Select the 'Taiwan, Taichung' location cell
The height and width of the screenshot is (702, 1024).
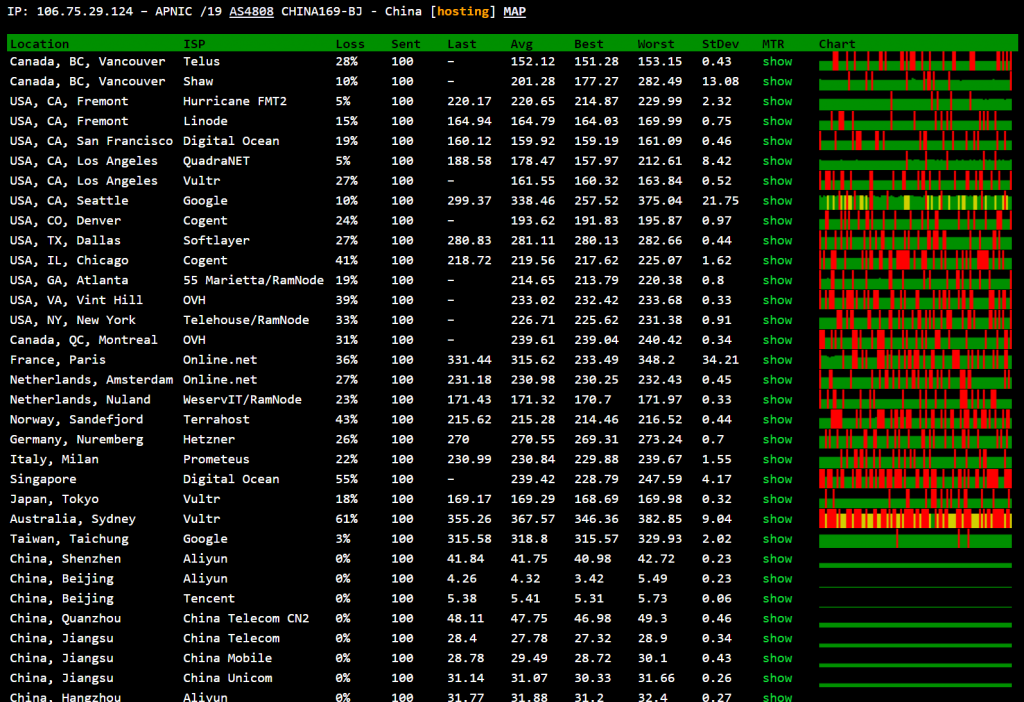click(69, 539)
